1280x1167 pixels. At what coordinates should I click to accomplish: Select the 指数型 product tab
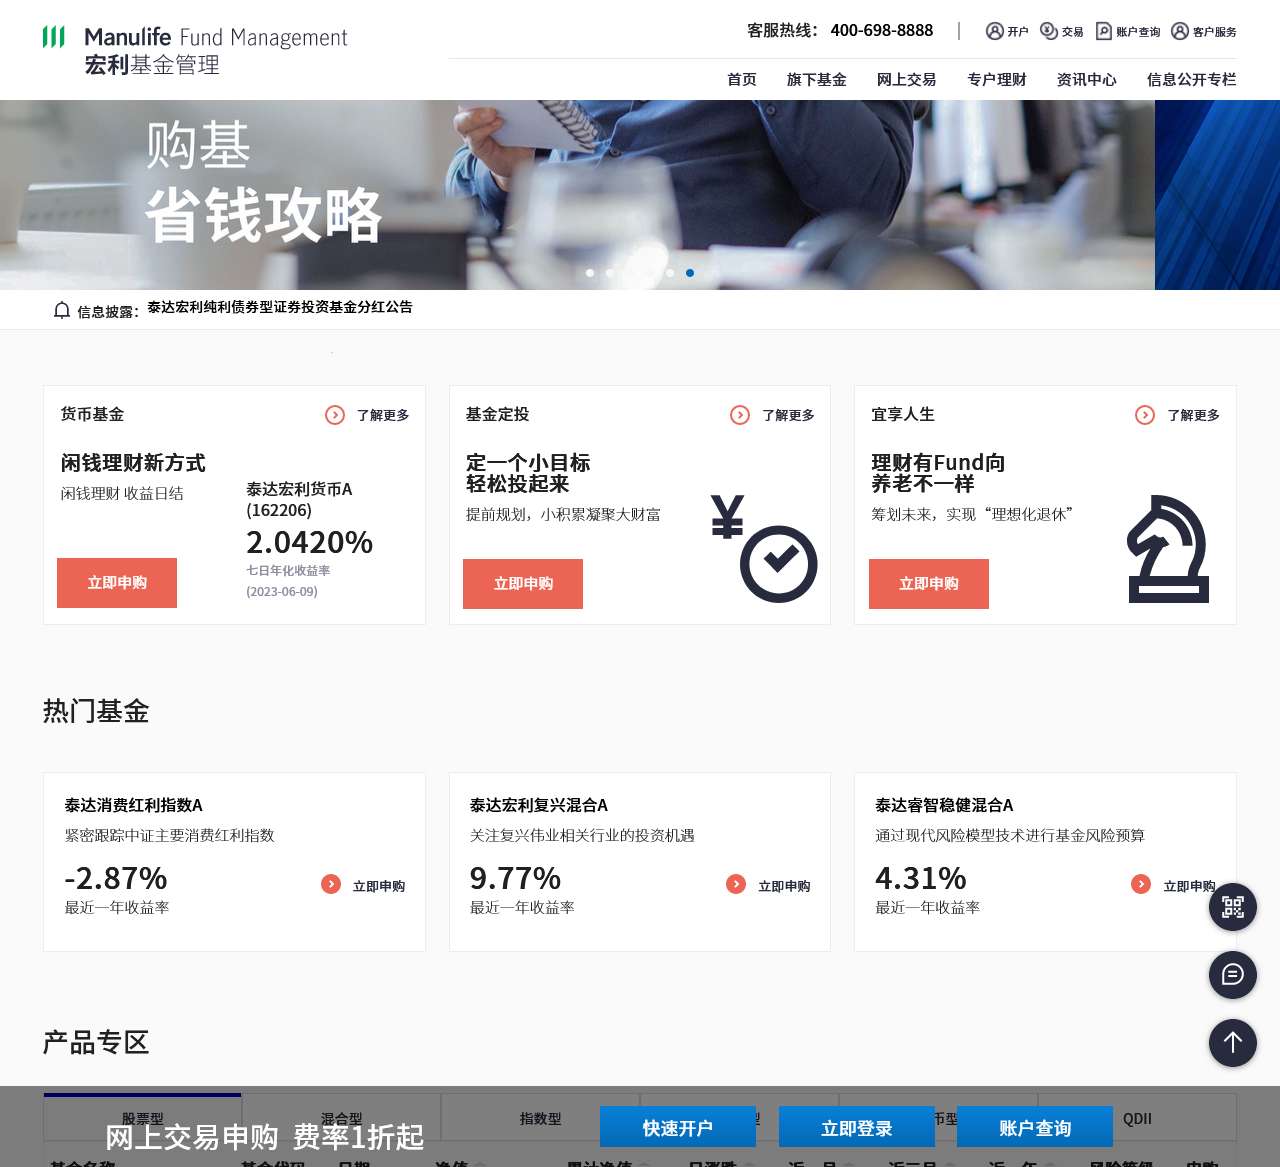coord(541,1118)
